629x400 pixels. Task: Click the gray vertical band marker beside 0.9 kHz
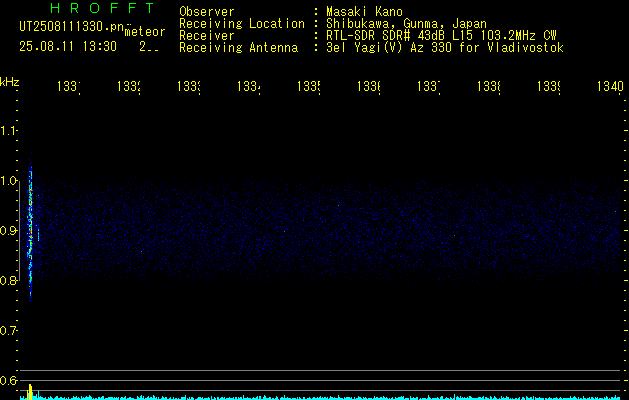19,230
